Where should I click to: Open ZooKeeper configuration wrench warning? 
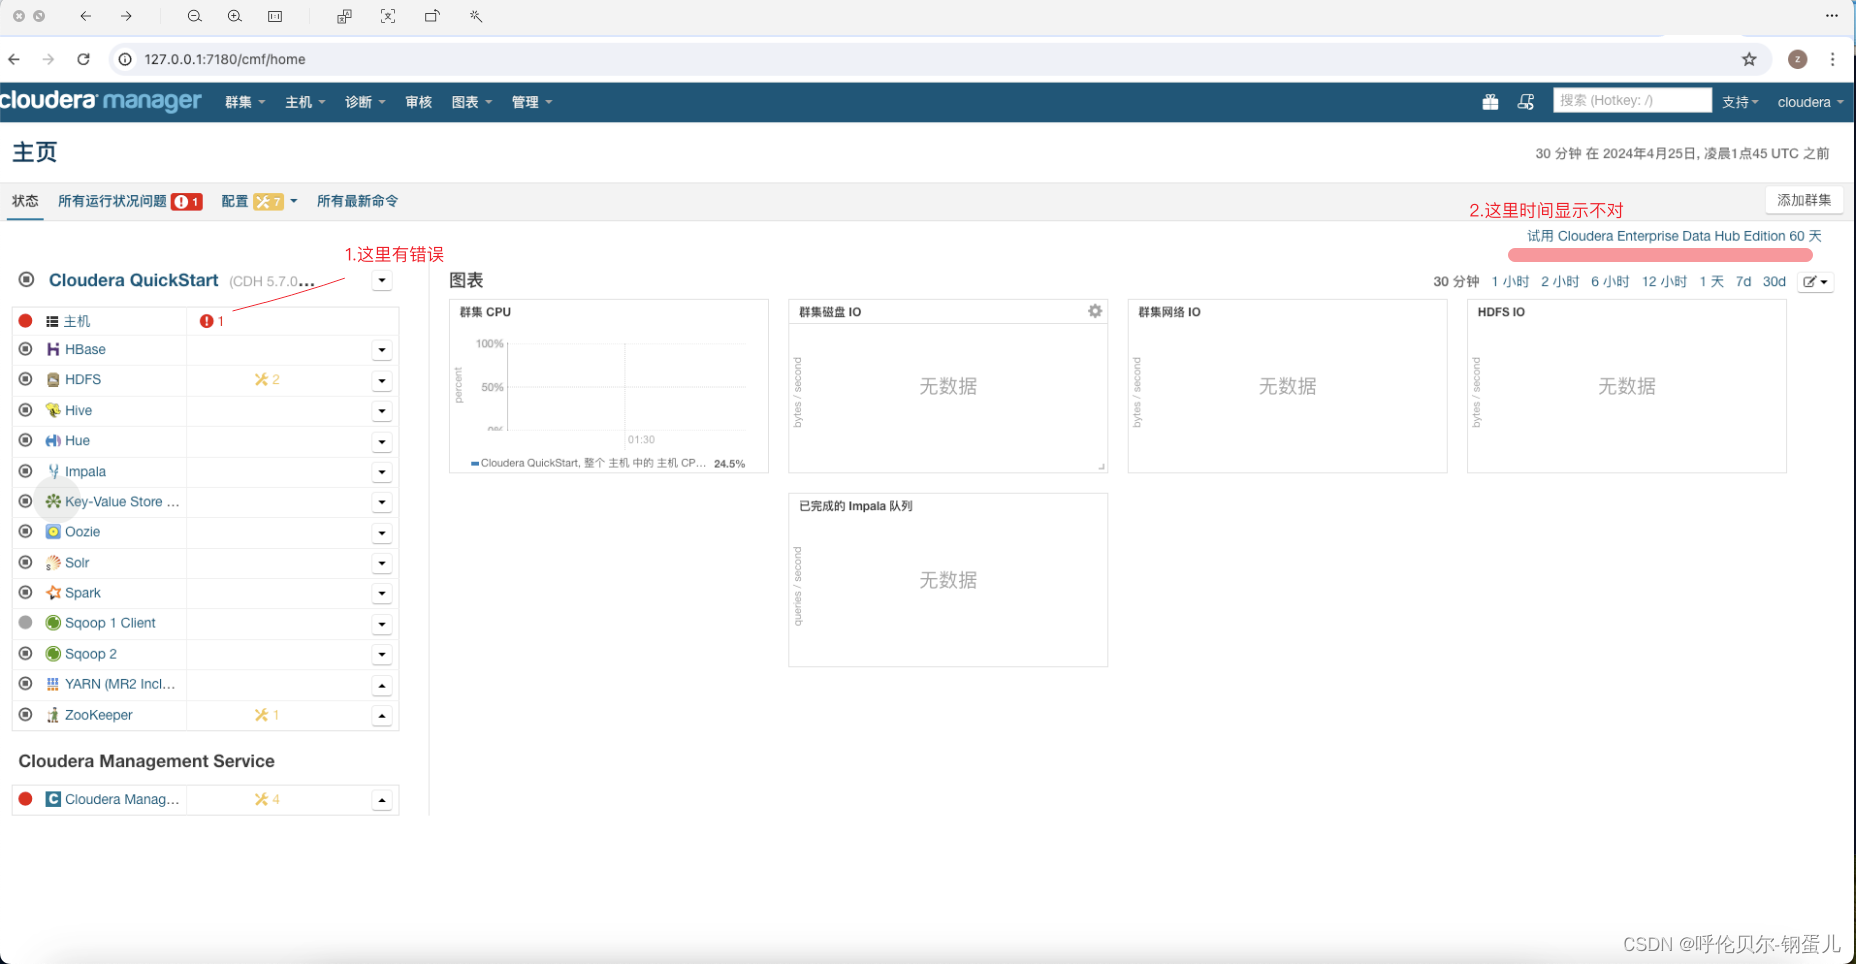267,715
